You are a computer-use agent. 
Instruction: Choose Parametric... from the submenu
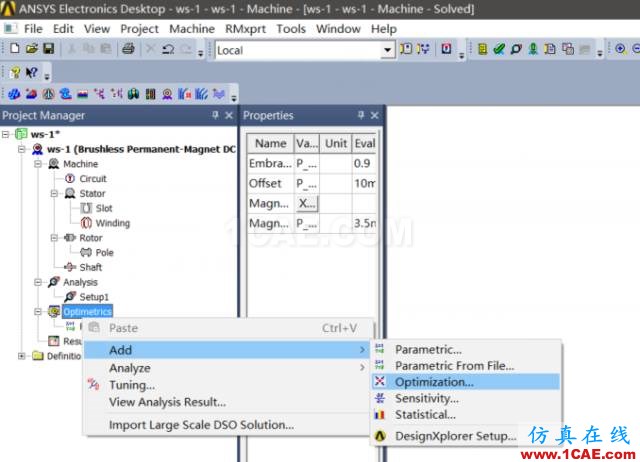click(466, 350)
